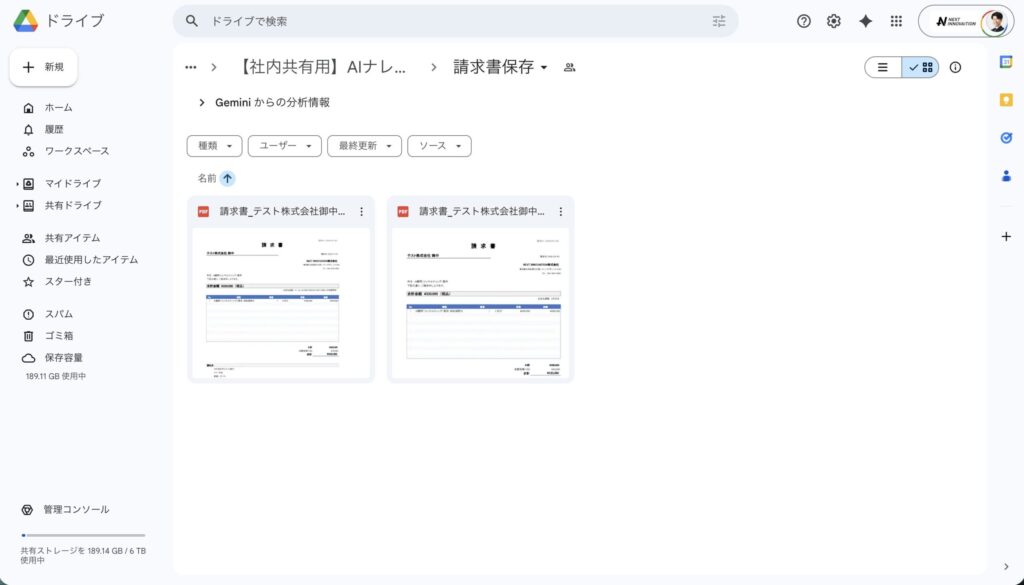Open the settings gear icon
The height and width of the screenshot is (585, 1024).
pos(834,21)
